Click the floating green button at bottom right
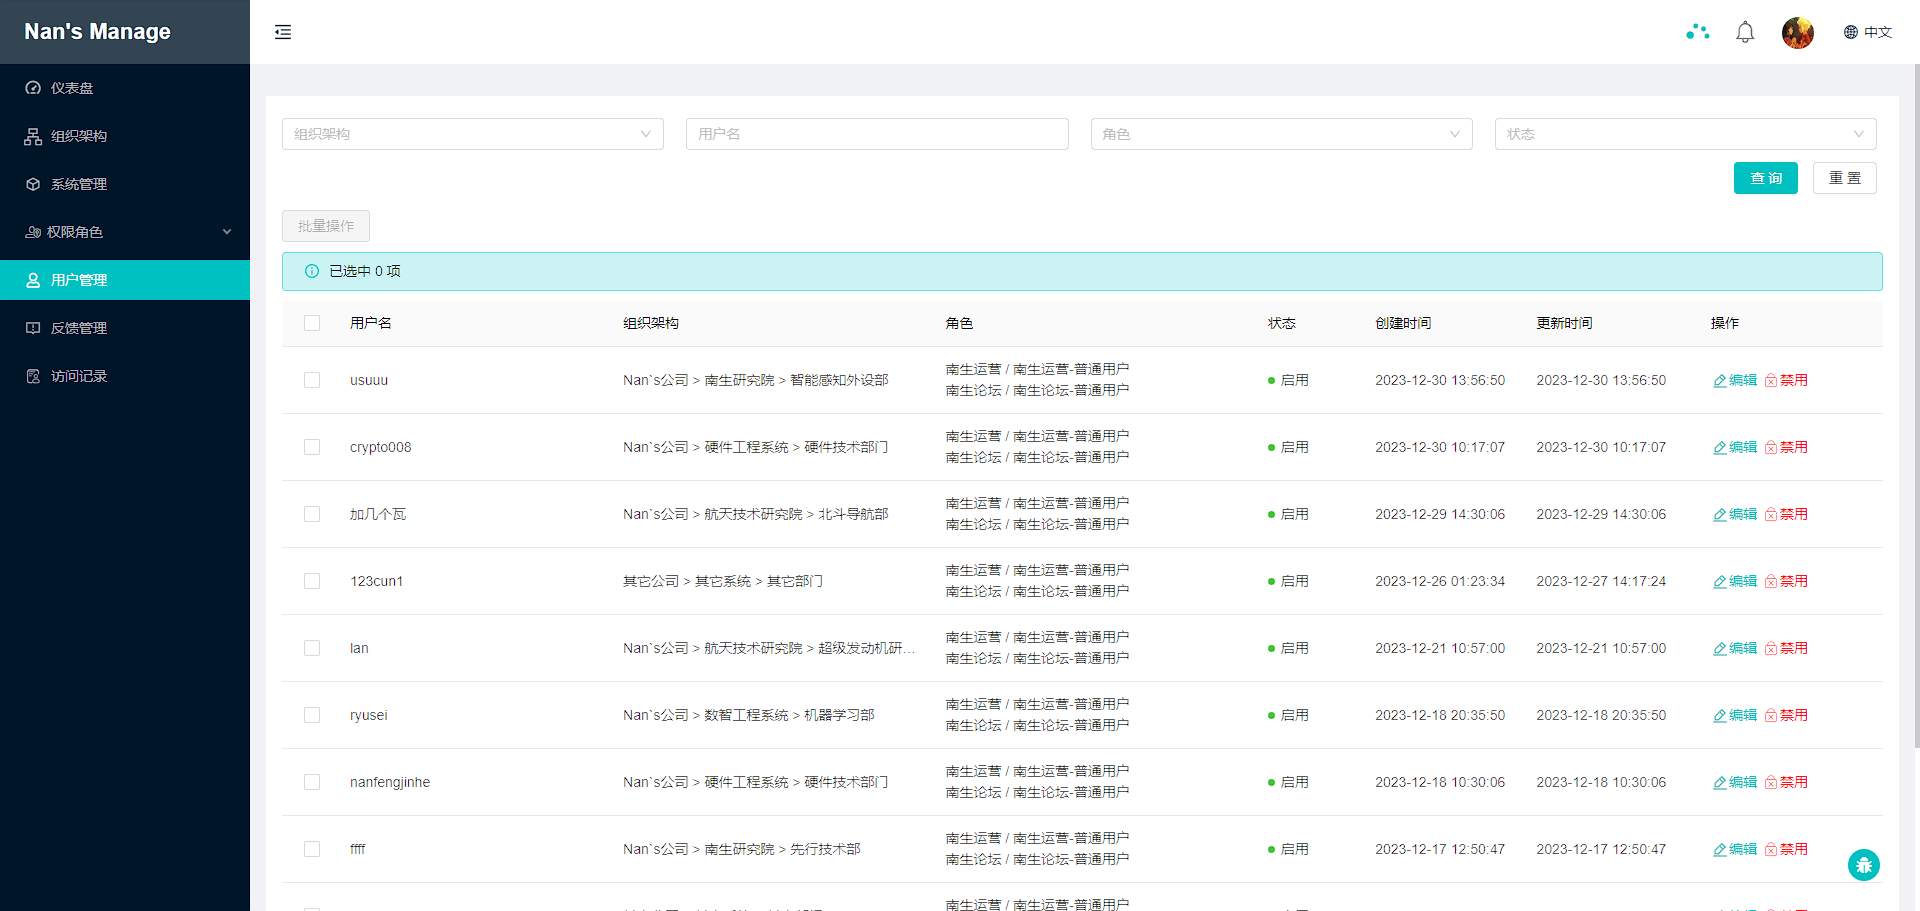The width and height of the screenshot is (1920, 911). tap(1864, 864)
